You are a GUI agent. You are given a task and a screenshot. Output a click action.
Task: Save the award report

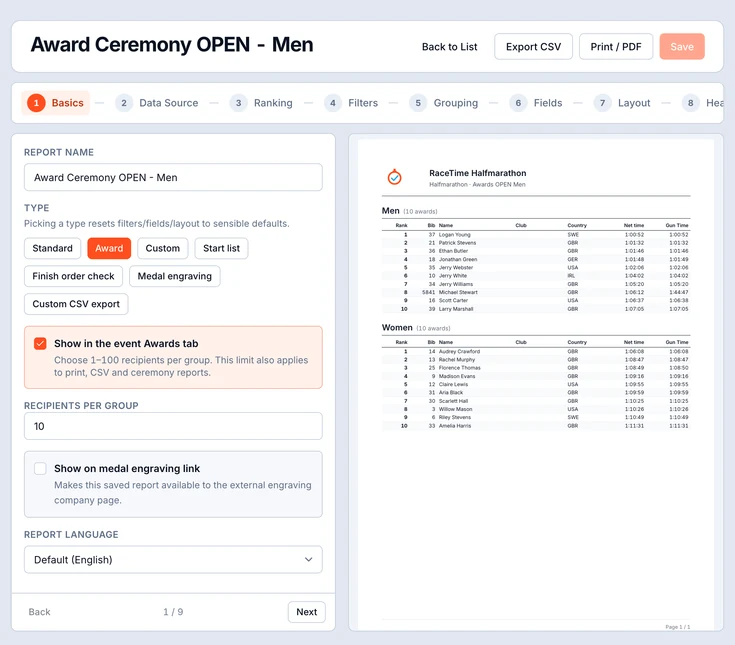682,46
